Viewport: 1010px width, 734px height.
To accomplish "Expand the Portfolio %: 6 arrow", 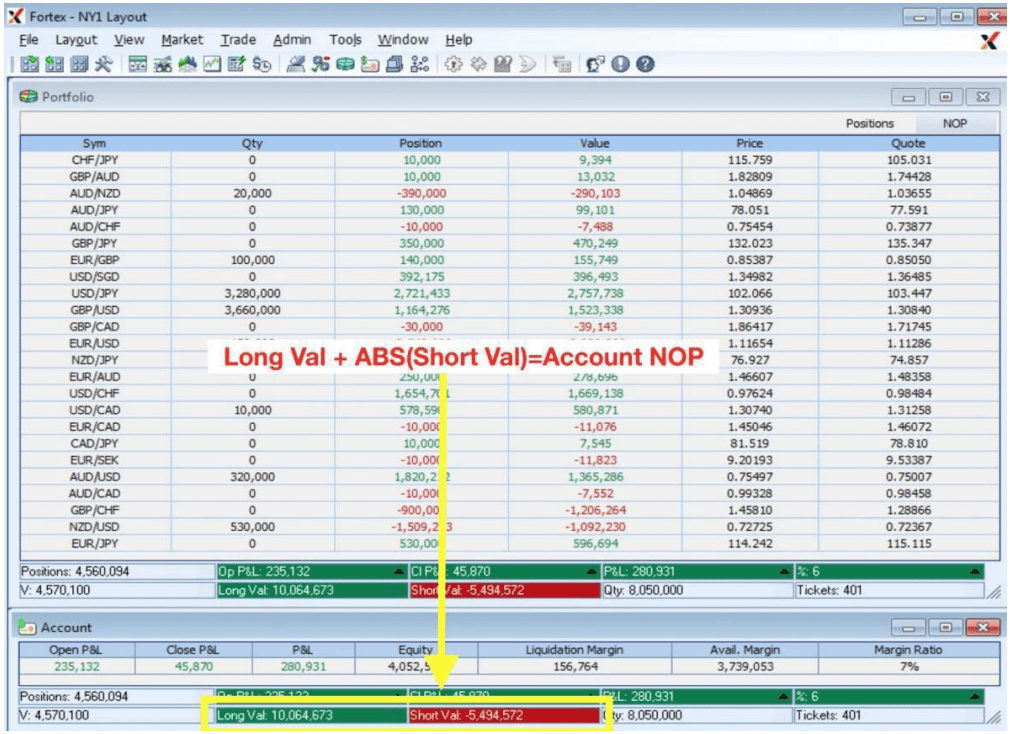I will click(975, 572).
